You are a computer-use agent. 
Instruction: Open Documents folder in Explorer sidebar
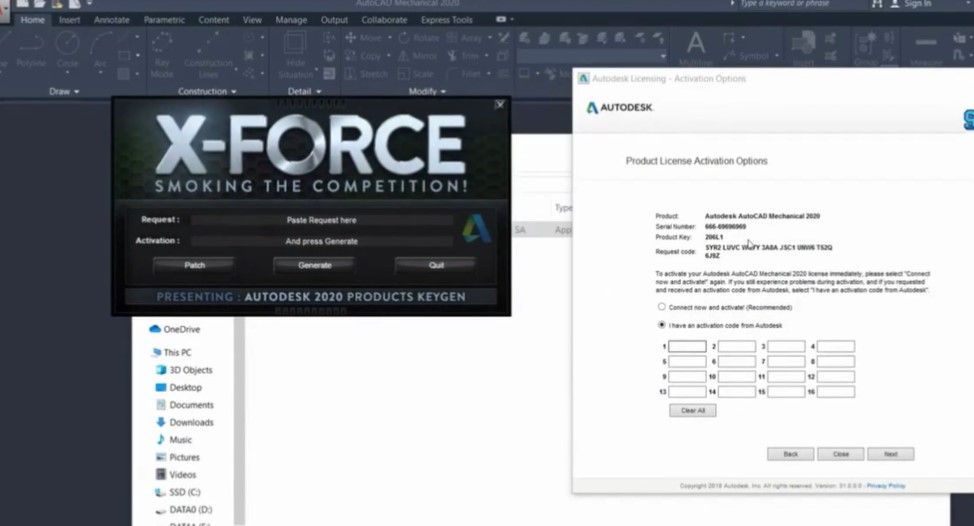(x=184, y=404)
